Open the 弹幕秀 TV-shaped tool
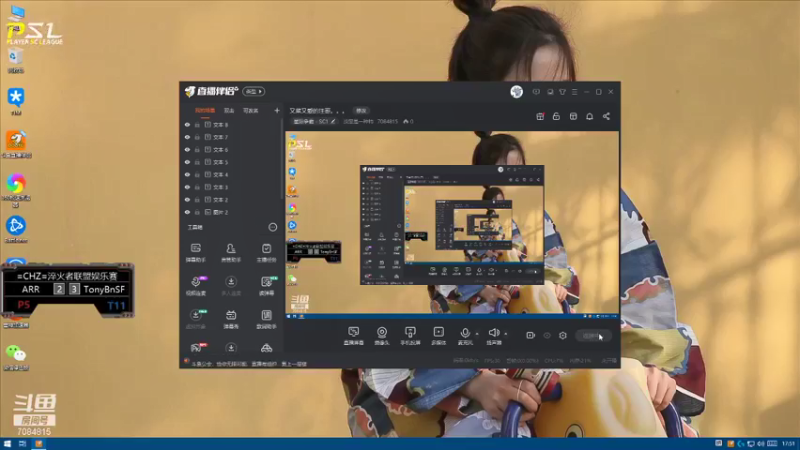Image resolution: width=800 pixels, height=450 pixels. tap(231, 319)
